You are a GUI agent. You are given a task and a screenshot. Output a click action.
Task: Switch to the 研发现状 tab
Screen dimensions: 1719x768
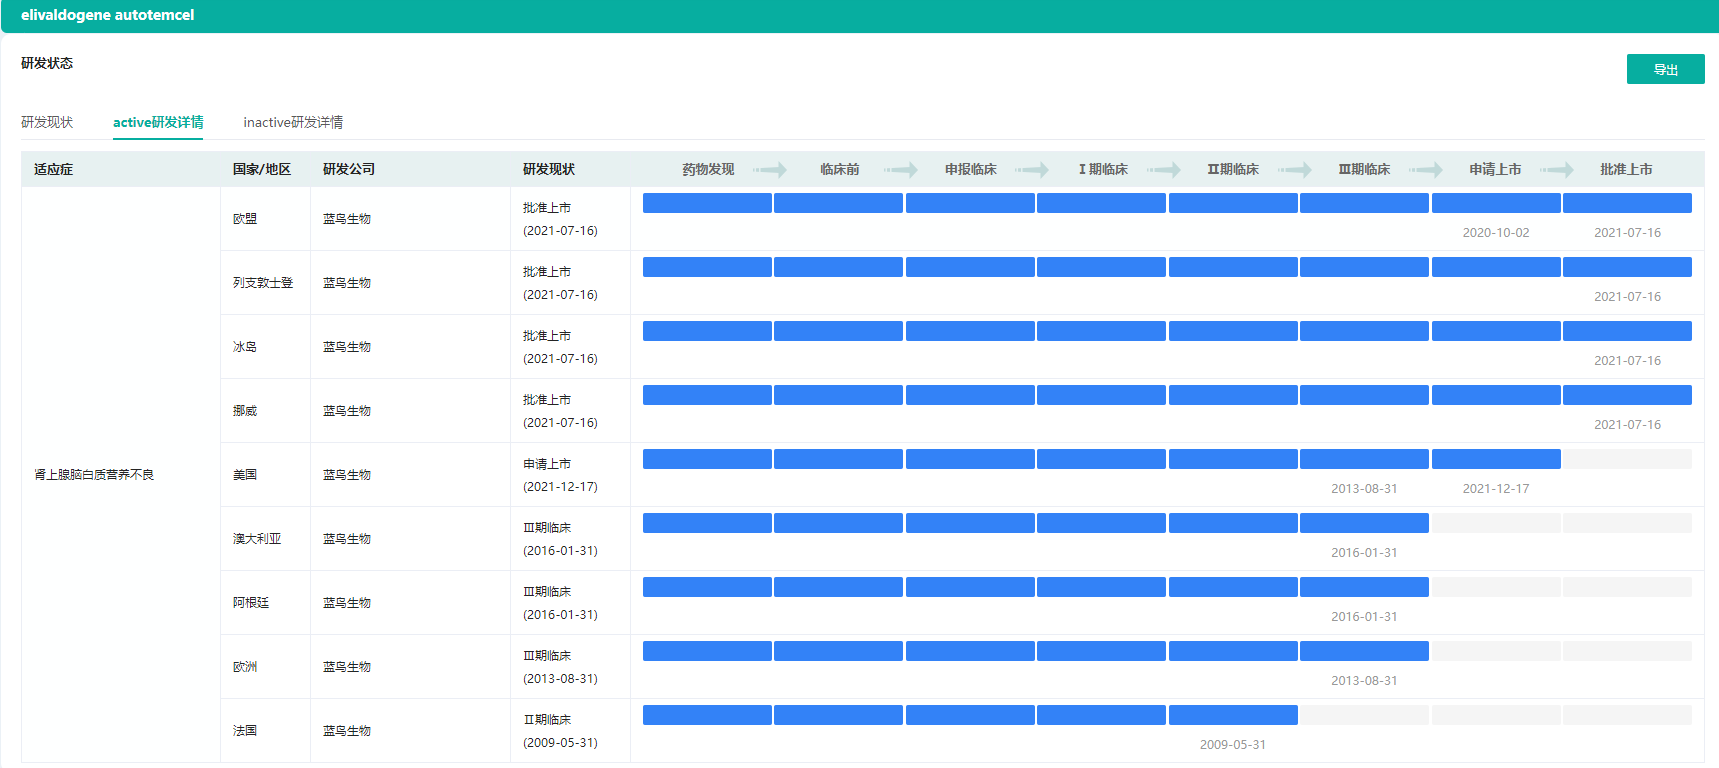pyautogui.click(x=47, y=122)
